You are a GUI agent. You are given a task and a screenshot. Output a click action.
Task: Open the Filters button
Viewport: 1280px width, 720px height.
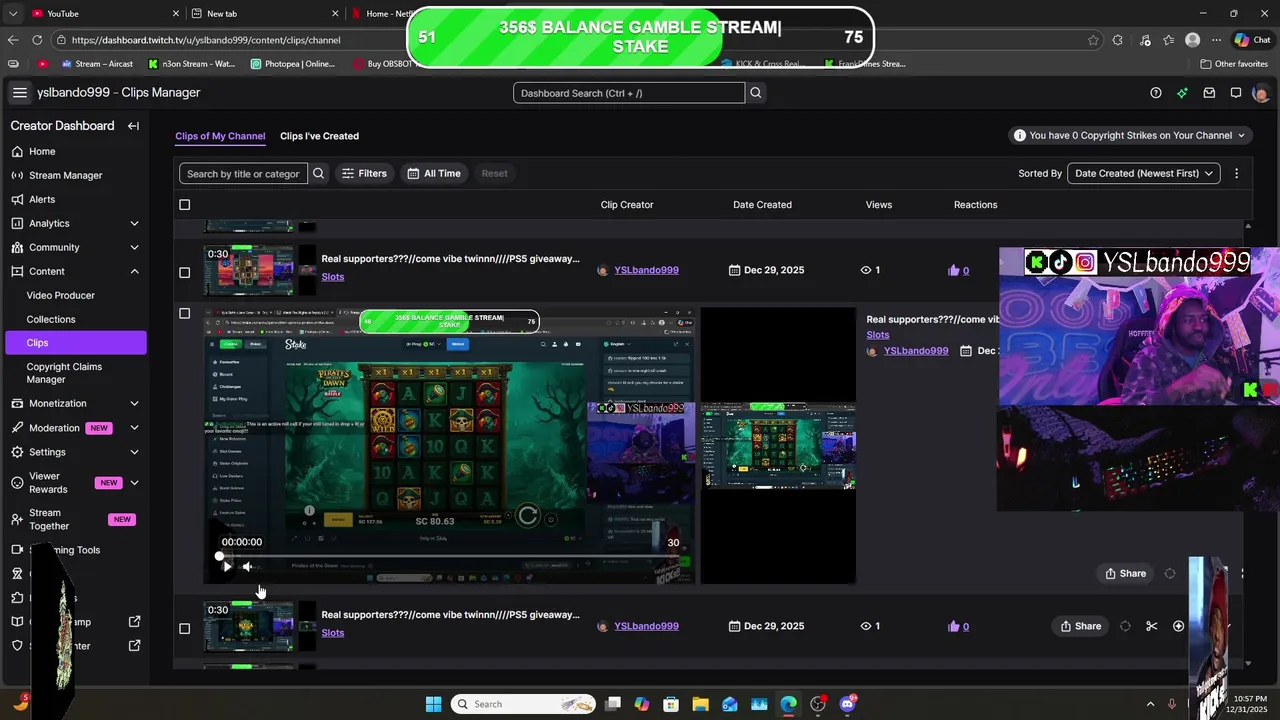364,173
